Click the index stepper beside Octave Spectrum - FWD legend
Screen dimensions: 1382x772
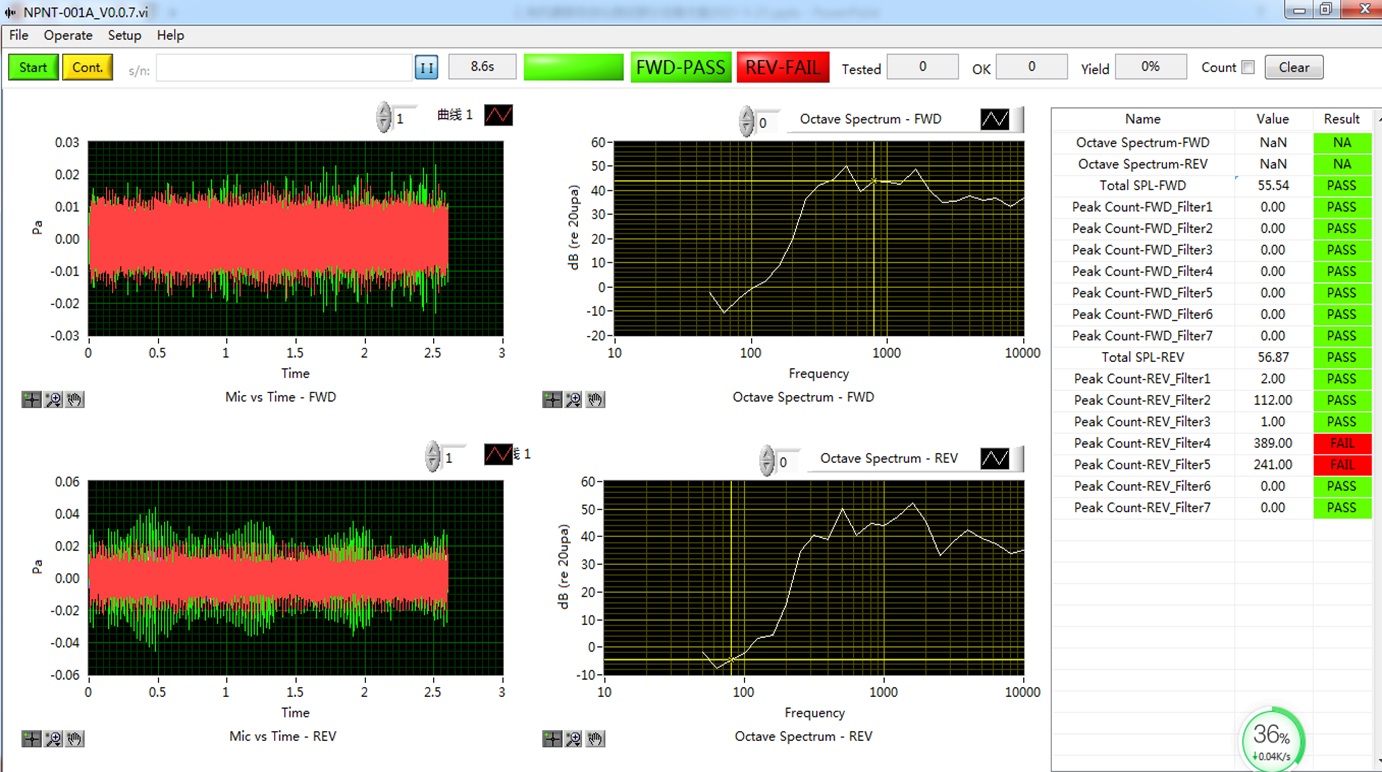point(747,122)
